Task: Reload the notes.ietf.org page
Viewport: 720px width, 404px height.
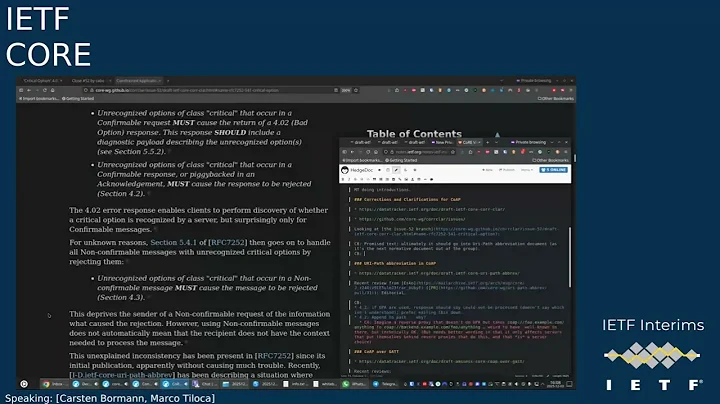Action: click(368, 152)
